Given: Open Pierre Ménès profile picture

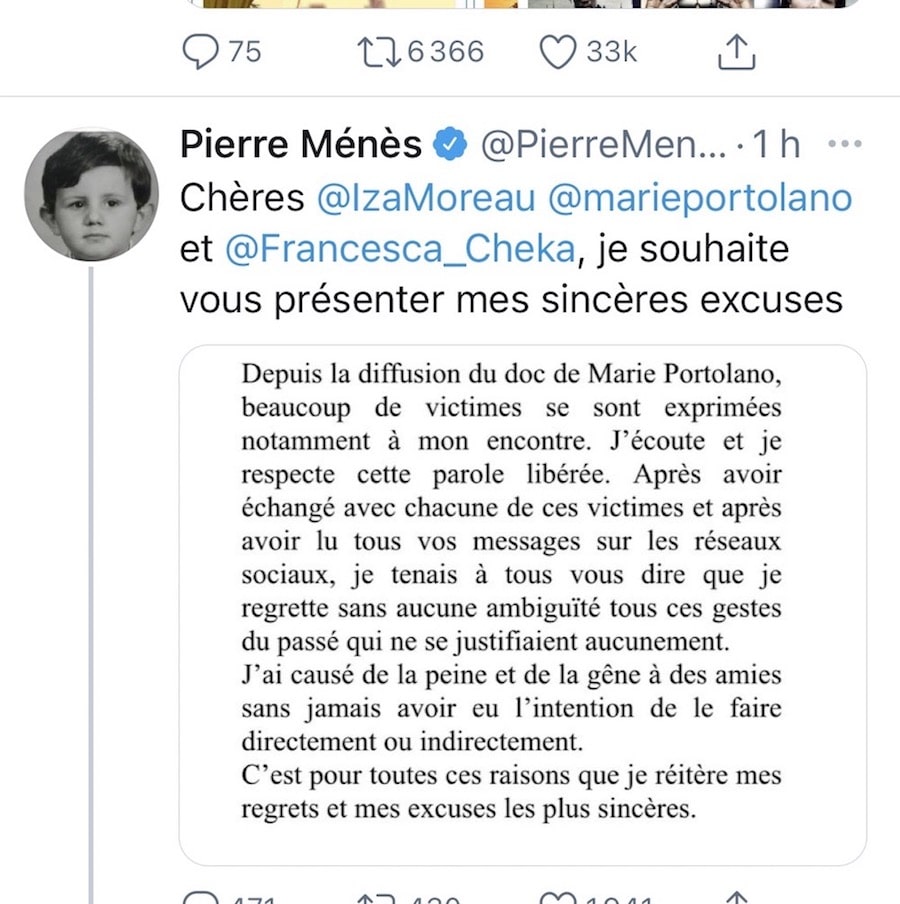Looking at the screenshot, I should [x=91, y=196].
